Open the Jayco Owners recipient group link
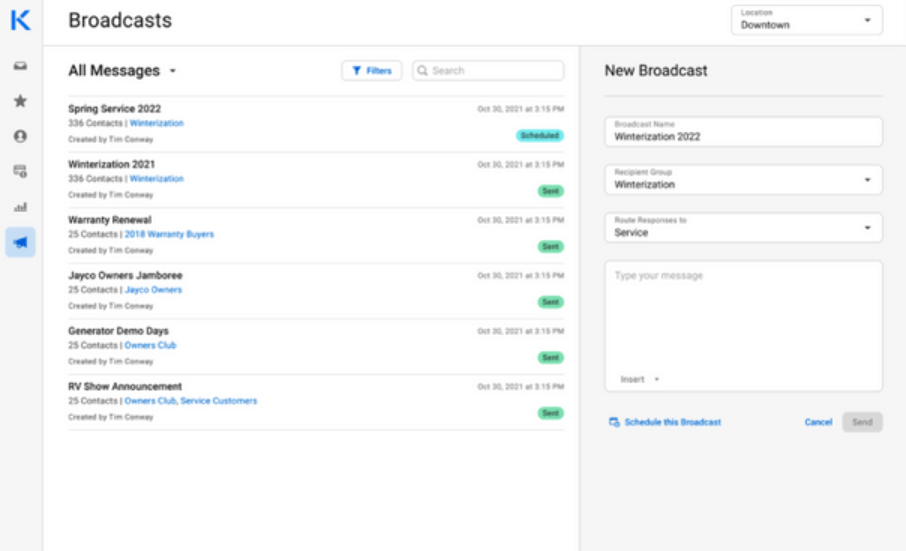 coord(153,290)
